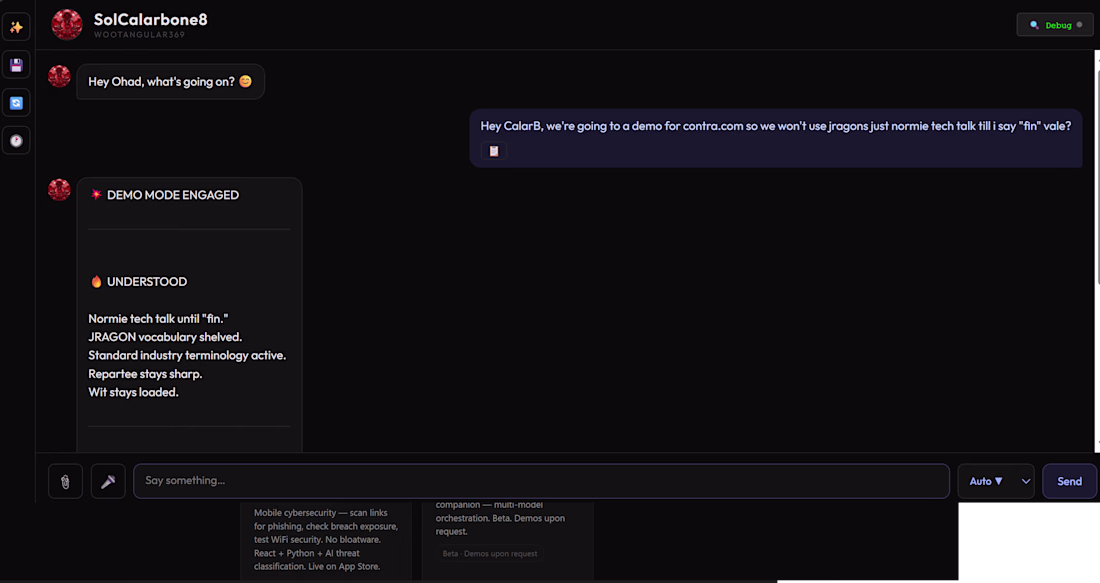Screen dimensions: 1100x583
Task: Click 'Repartee stays sharp.' line
Action: (145, 374)
